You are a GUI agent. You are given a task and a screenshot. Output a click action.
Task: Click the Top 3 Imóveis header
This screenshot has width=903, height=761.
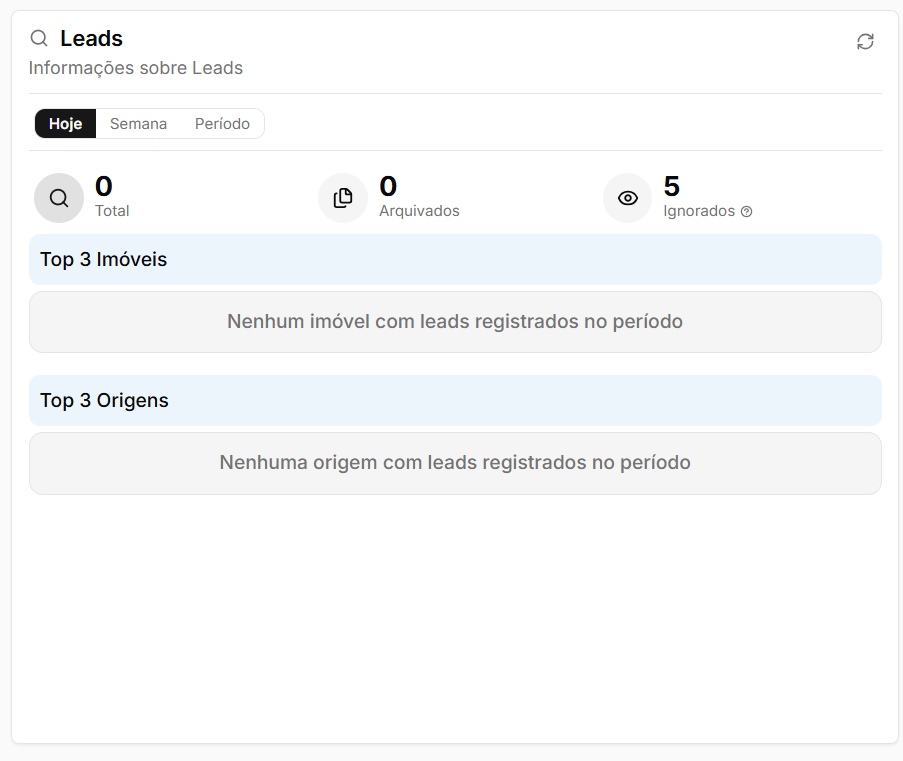(x=455, y=260)
